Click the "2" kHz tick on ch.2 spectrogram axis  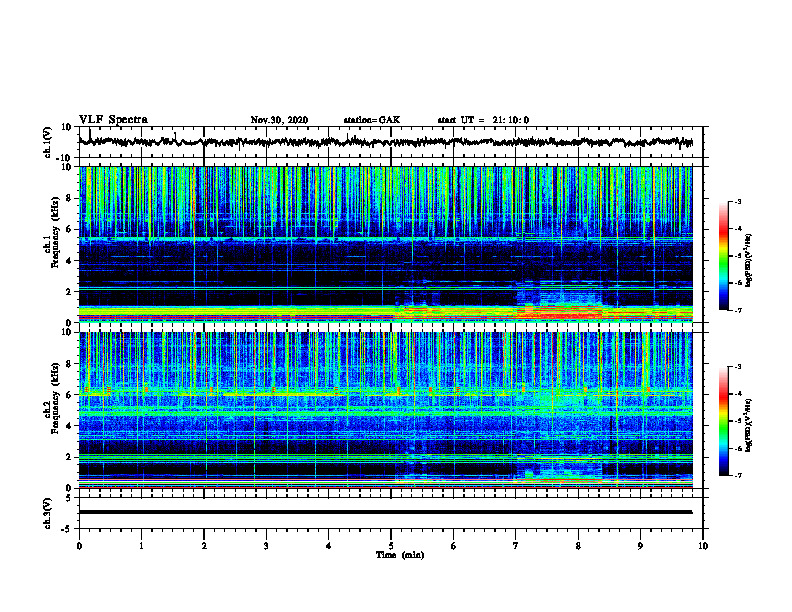[x=69, y=457]
